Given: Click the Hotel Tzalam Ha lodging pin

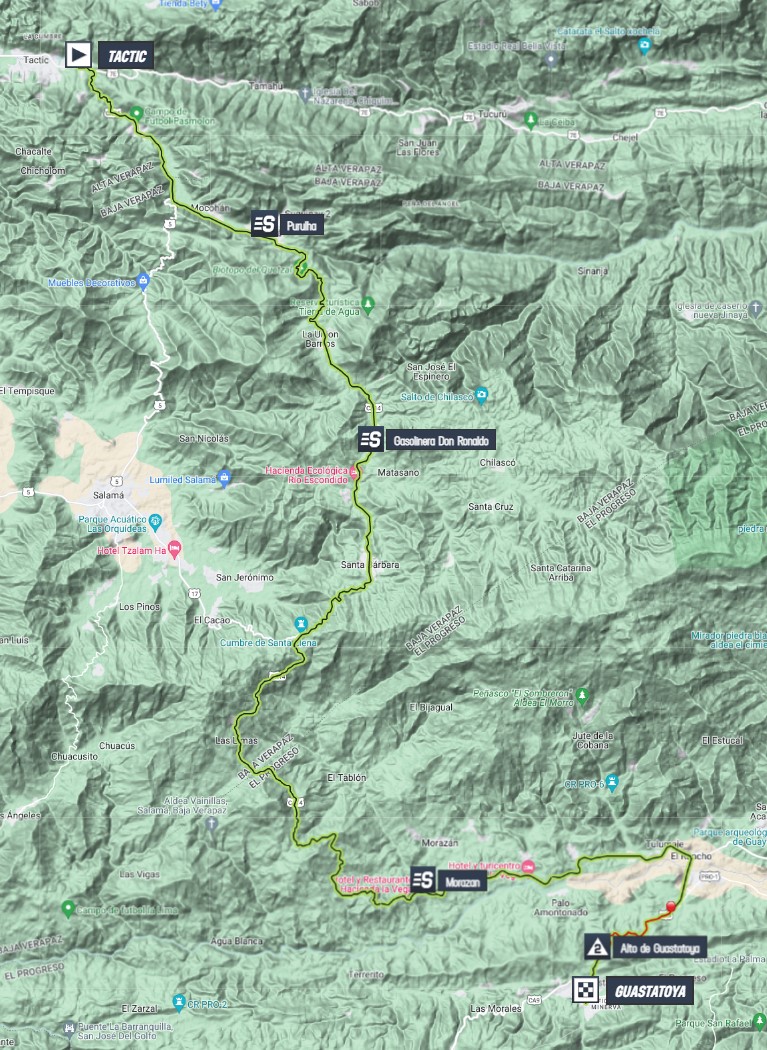Looking at the screenshot, I should tap(174, 550).
